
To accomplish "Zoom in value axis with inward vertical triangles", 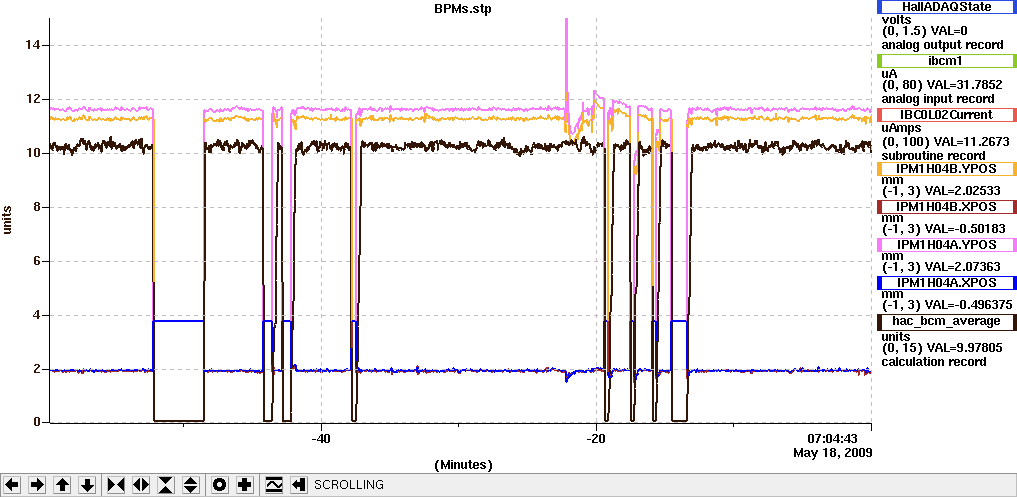I will [166, 485].
